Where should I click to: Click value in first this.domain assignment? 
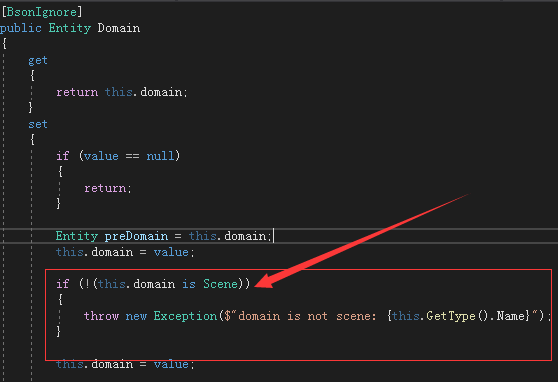click(171, 252)
